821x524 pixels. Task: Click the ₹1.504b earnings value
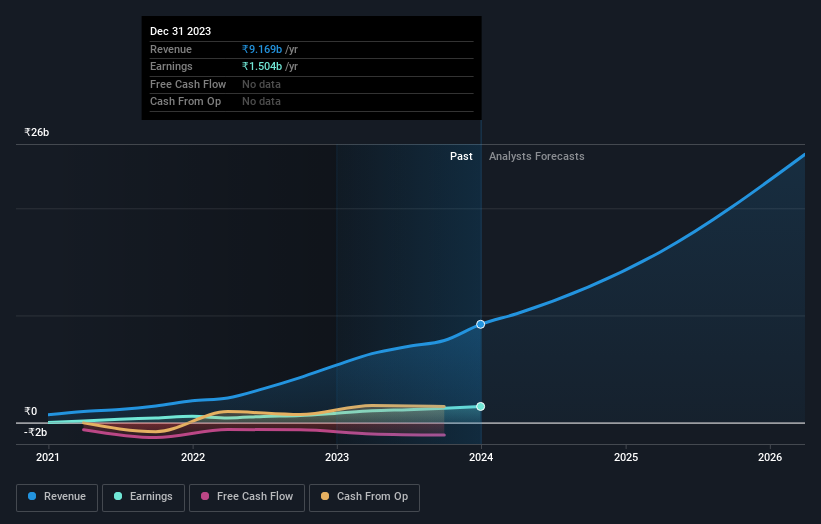[262, 66]
